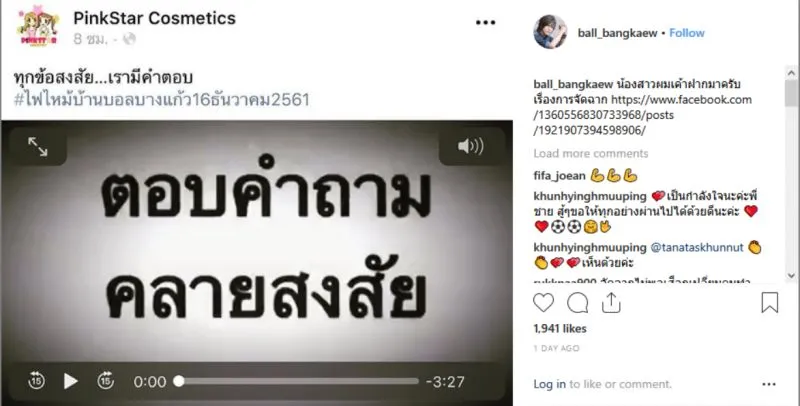
Task: Open the Log in link
Action: coord(549,384)
